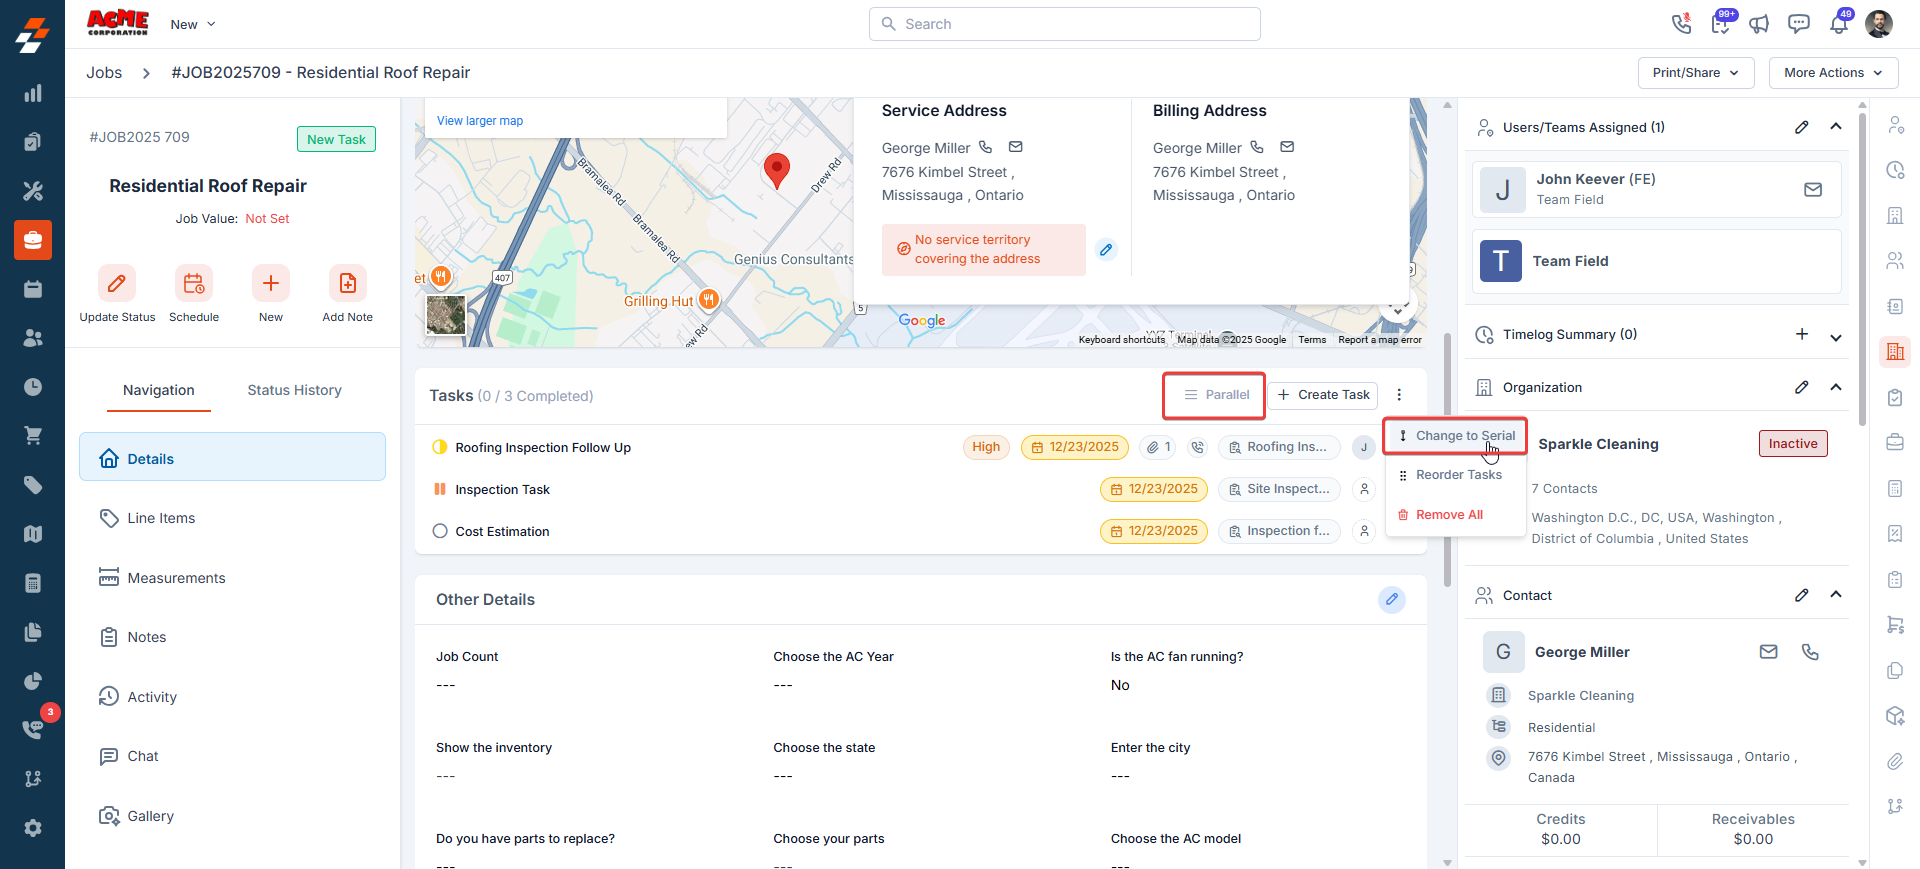Switch to the Status History tab
The image size is (1920, 869).
[x=294, y=390]
